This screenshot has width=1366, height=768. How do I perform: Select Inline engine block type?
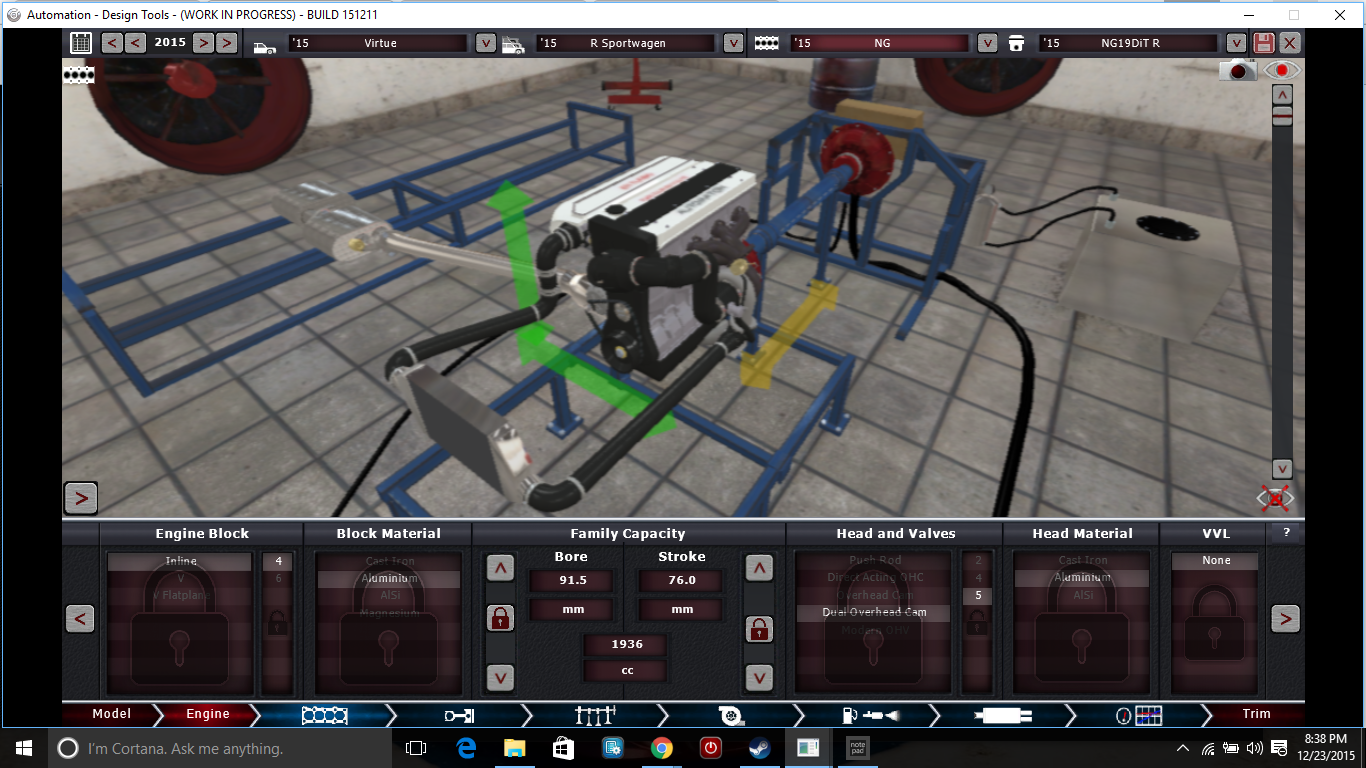pyautogui.click(x=181, y=562)
